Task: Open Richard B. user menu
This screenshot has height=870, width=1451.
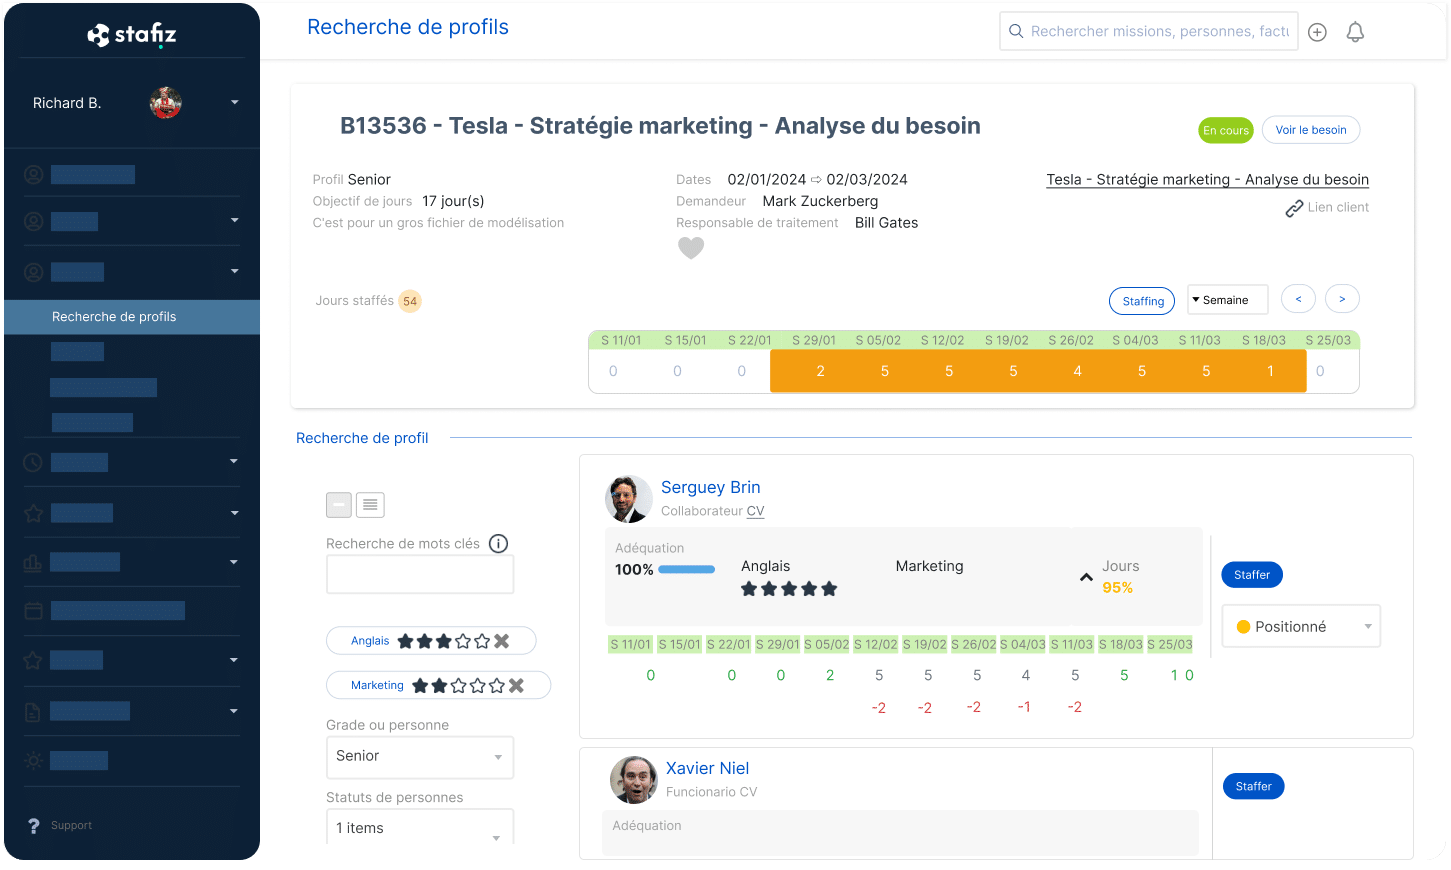Action: click(234, 103)
